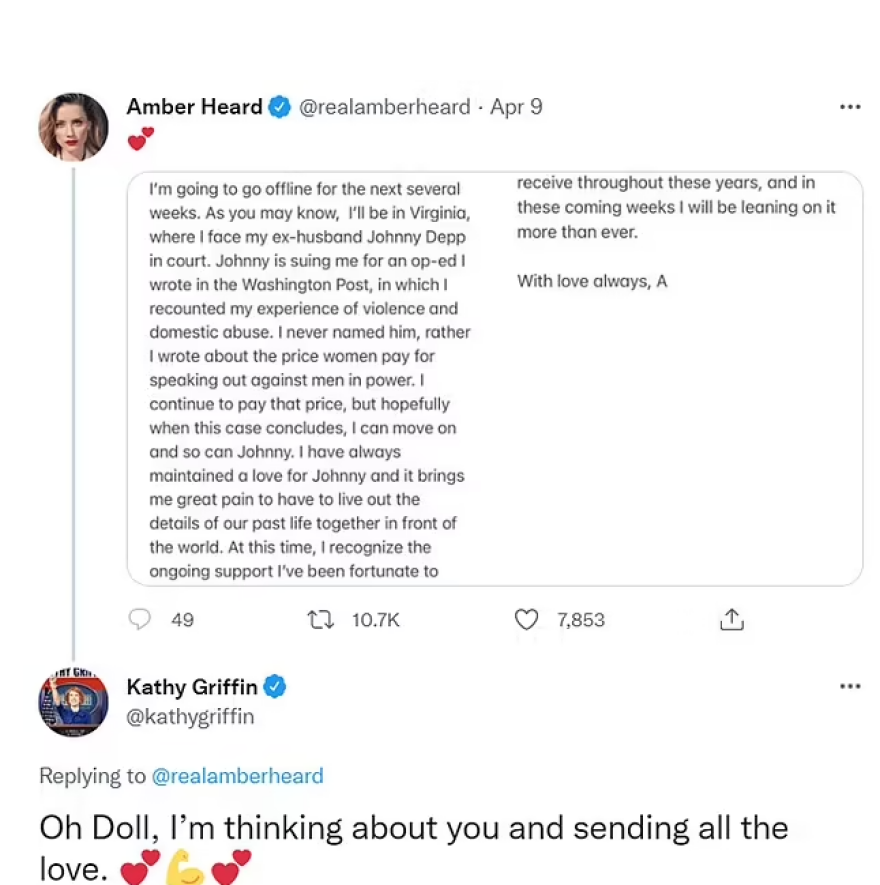The image size is (880, 885).
Task: Open Kathy Griffin's profile picture
Action: [x=73, y=704]
